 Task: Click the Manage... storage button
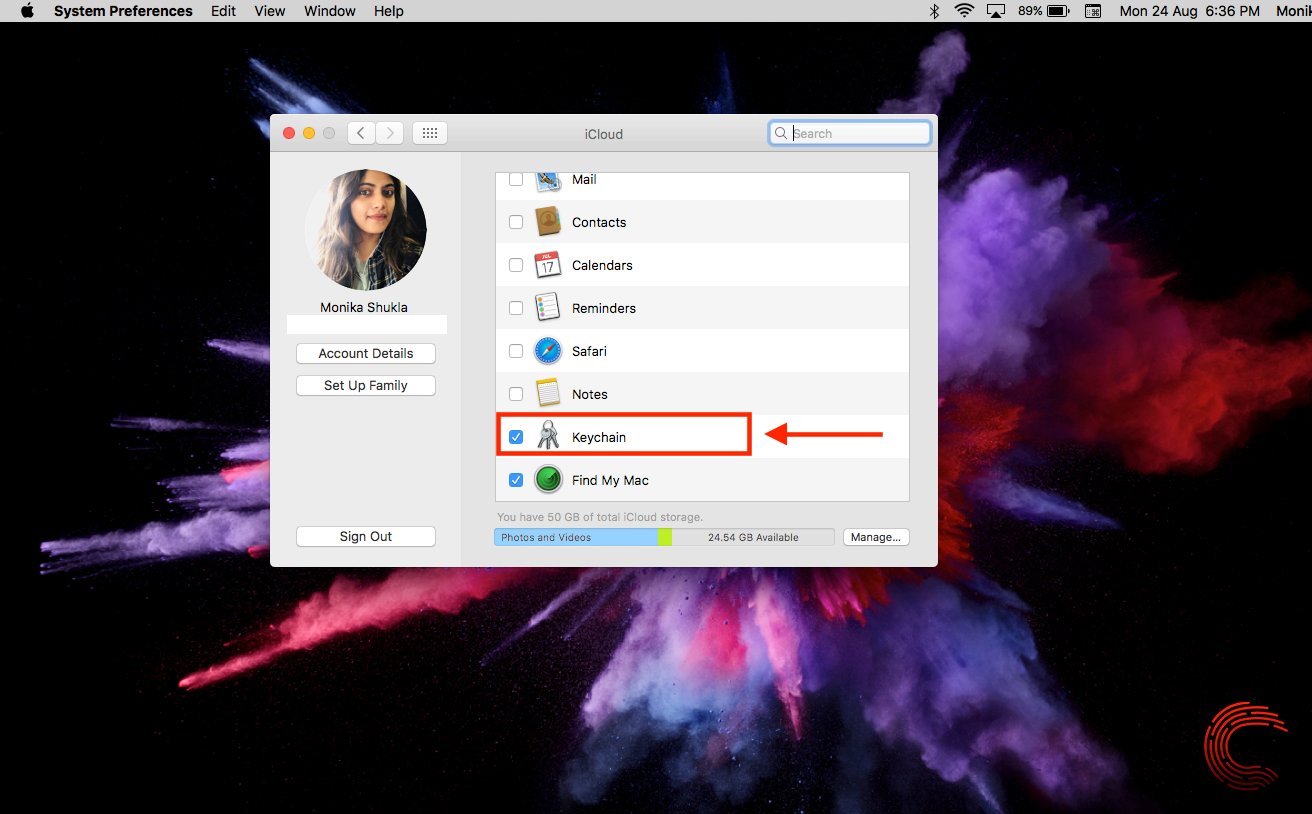876,537
